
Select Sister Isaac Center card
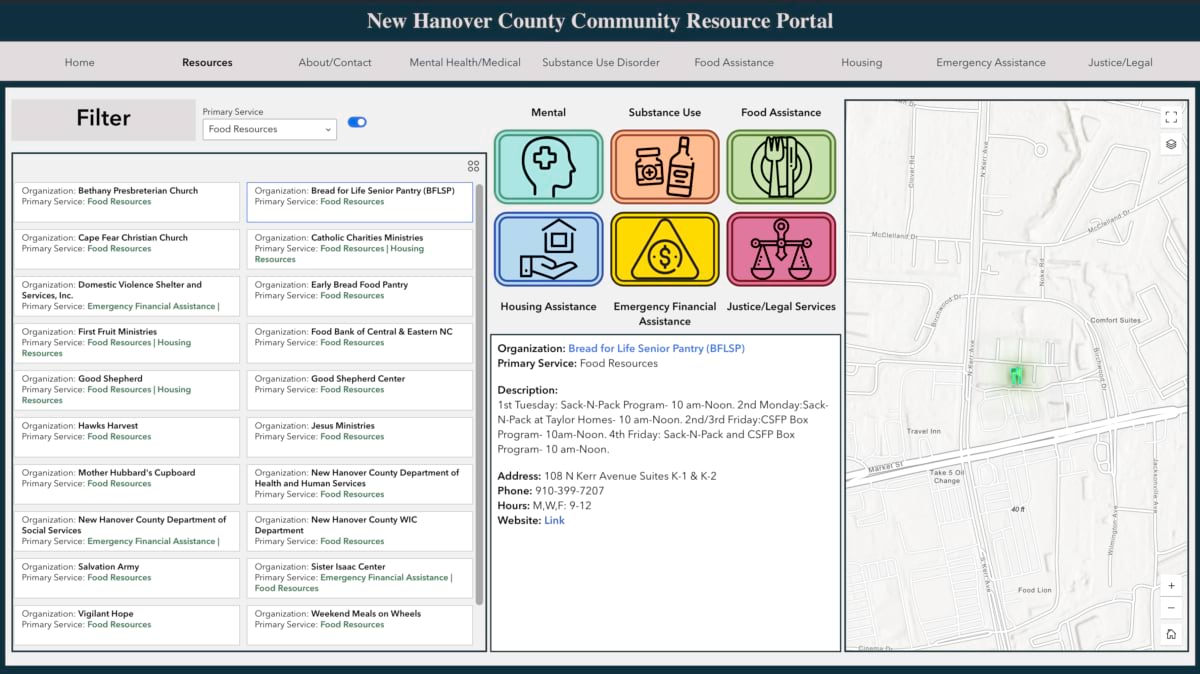[360, 578]
